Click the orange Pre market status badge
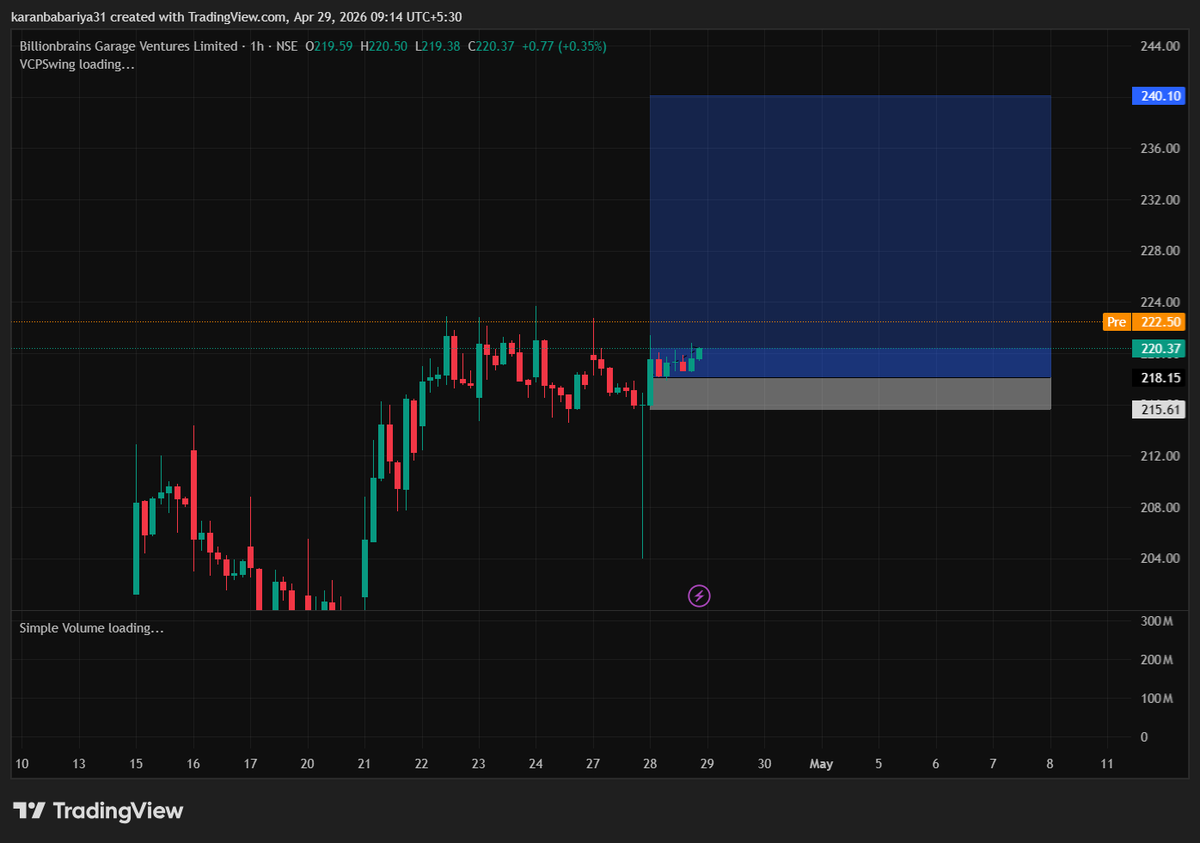This screenshot has width=1200, height=843. point(1116,322)
